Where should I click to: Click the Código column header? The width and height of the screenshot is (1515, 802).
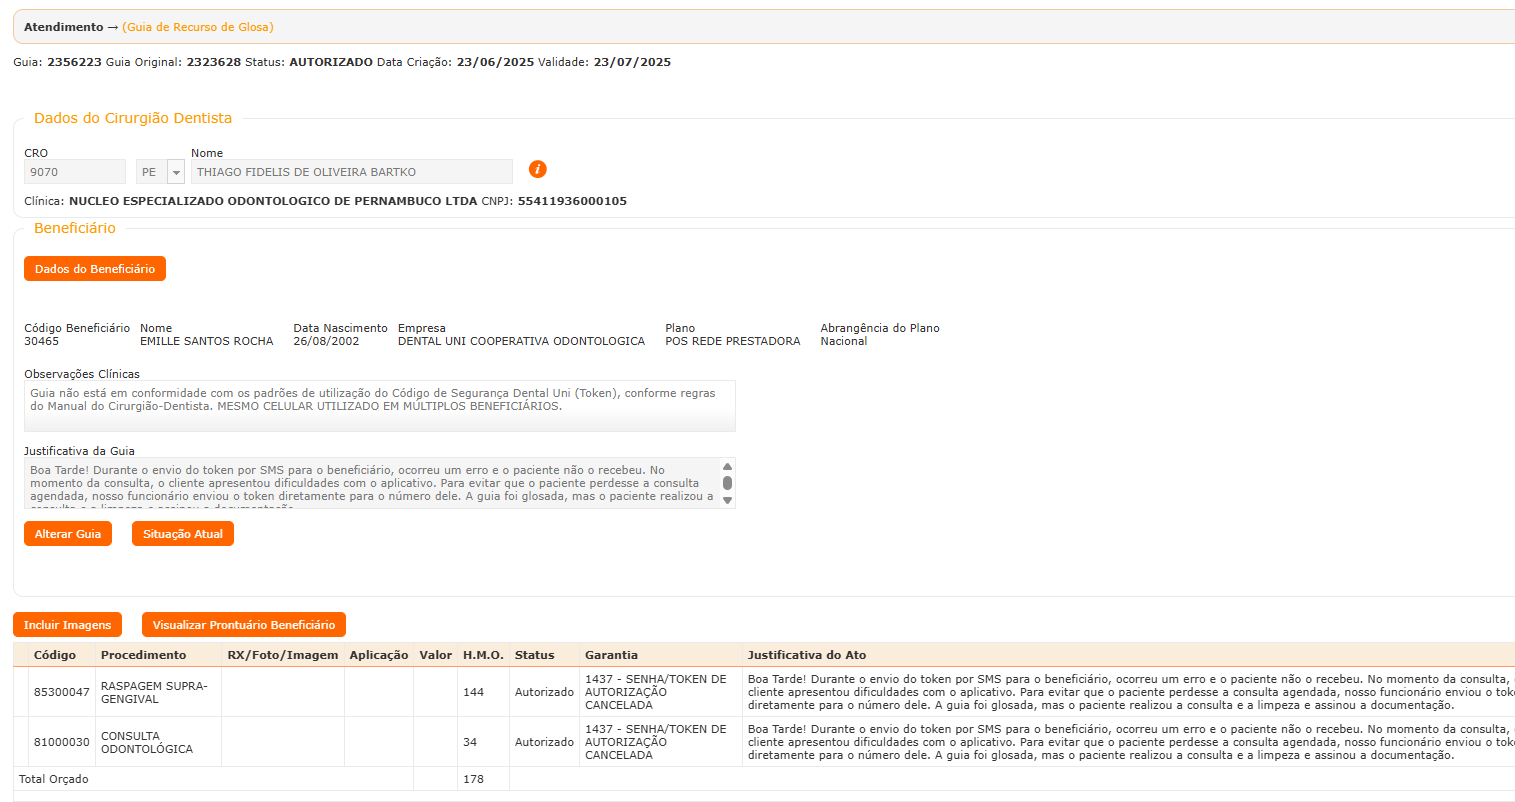[55, 655]
